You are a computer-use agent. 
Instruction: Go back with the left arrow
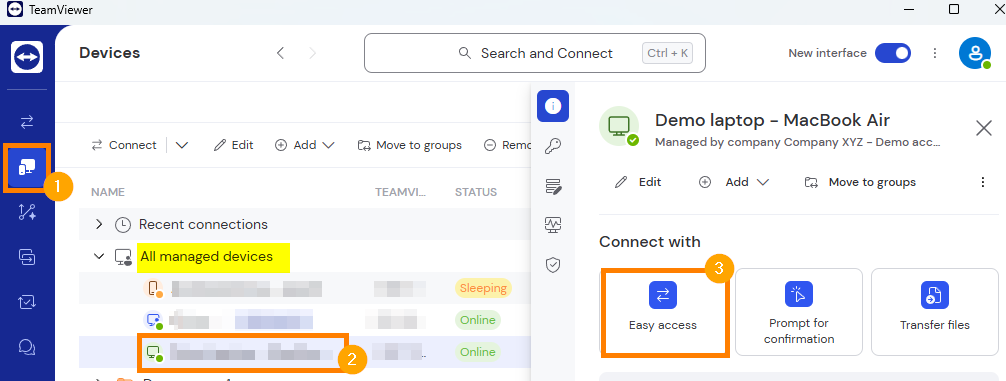tap(280, 53)
